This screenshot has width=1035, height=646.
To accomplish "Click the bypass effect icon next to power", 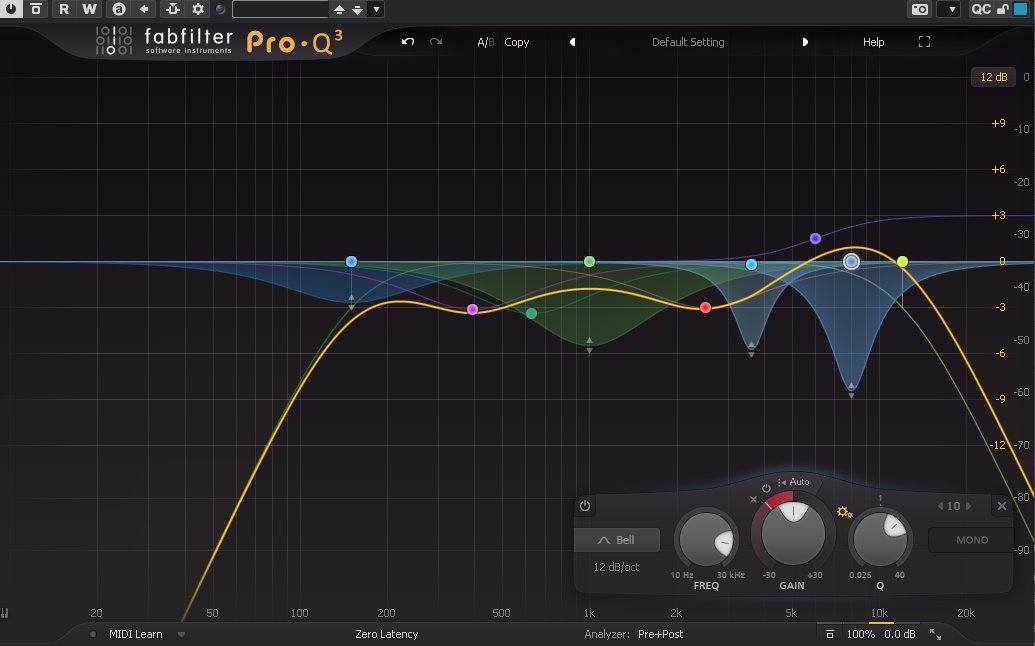I will 36,9.
